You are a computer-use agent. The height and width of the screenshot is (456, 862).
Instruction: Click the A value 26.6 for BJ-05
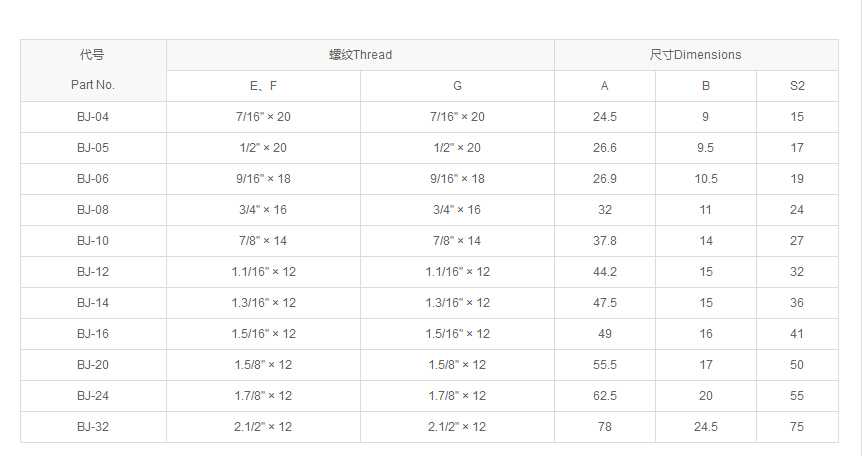point(605,148)
